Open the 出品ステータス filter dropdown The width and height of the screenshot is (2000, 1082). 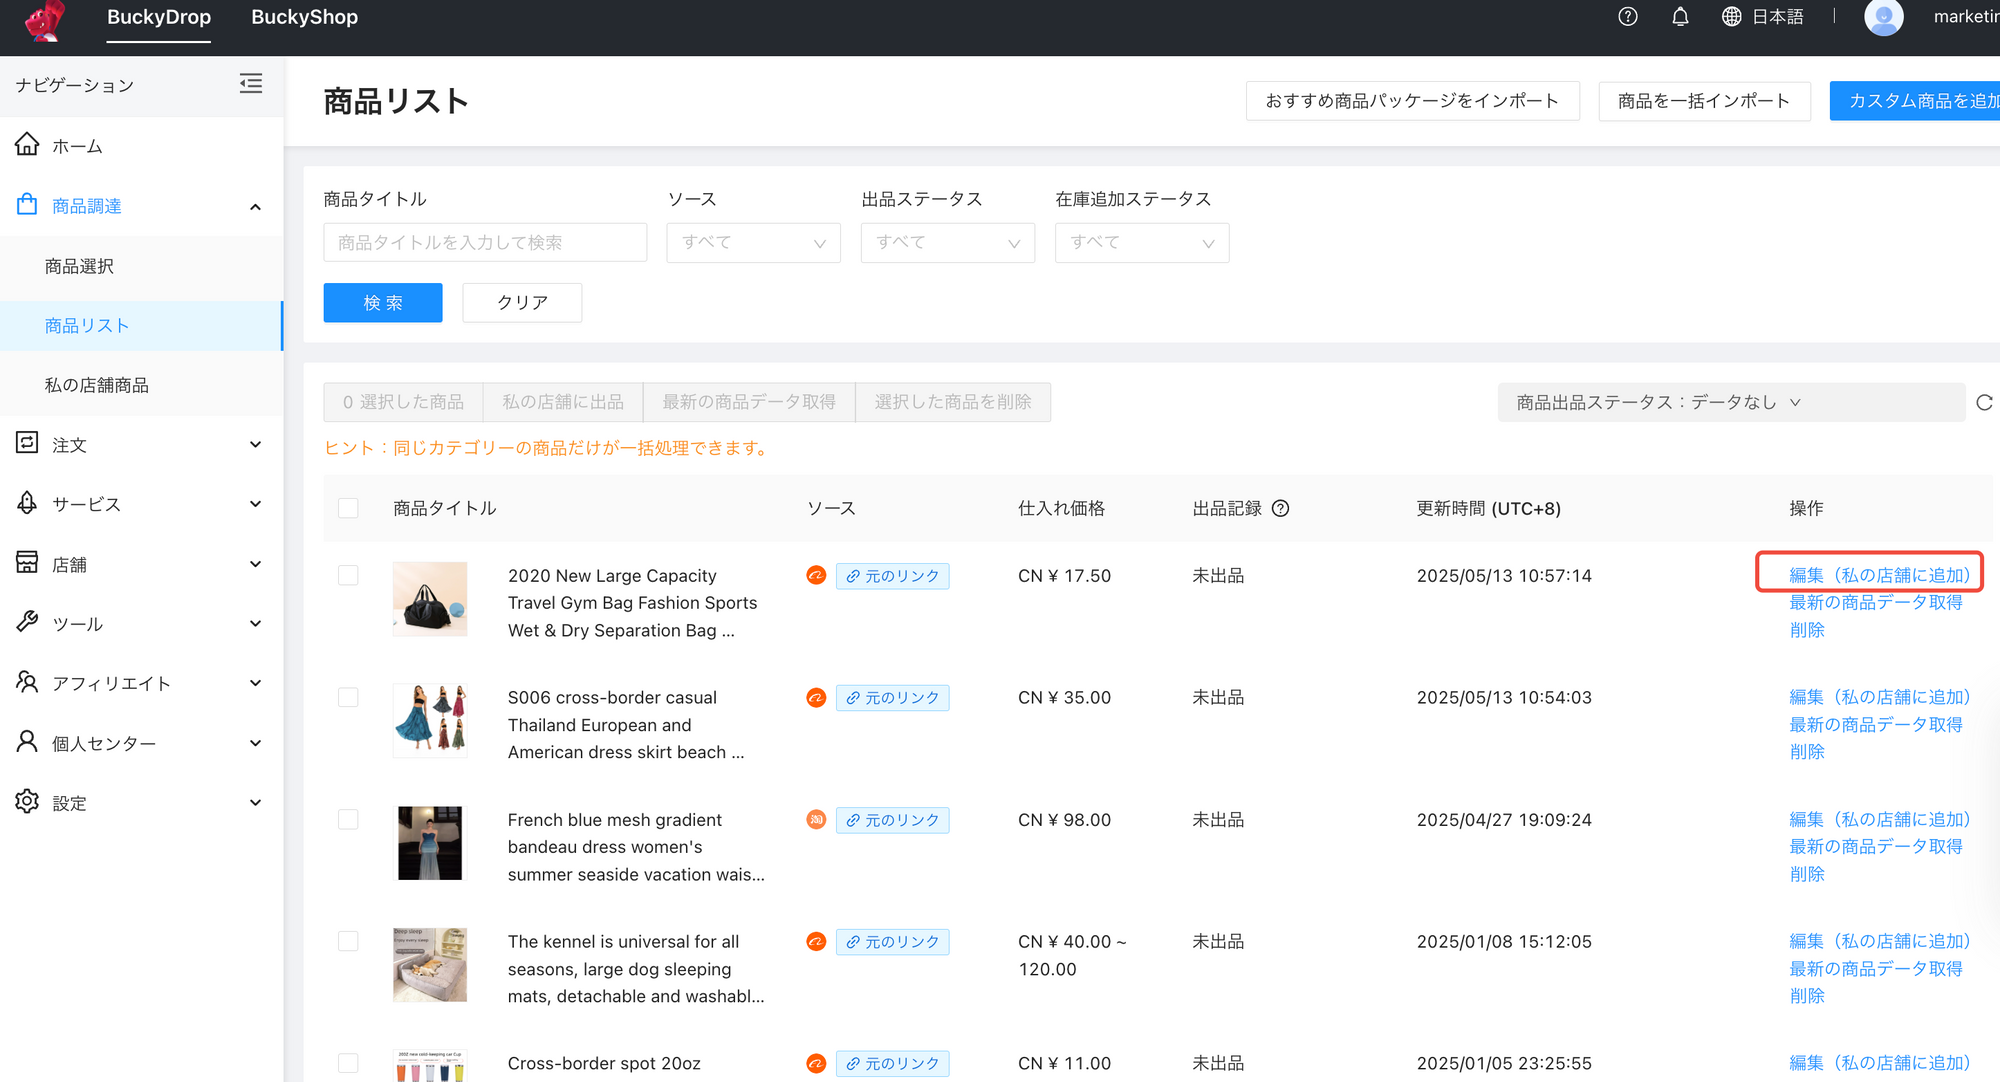click(947, 242)
